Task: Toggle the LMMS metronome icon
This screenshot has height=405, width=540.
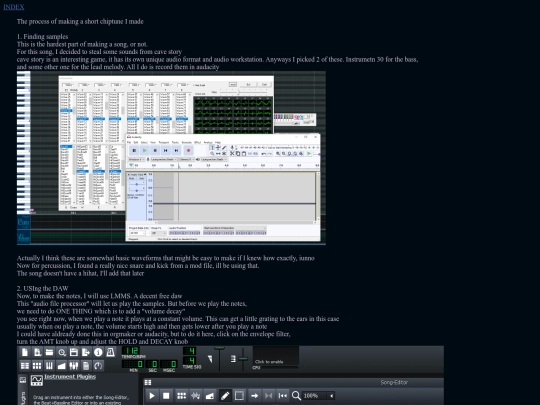Action: click(110, 352)
